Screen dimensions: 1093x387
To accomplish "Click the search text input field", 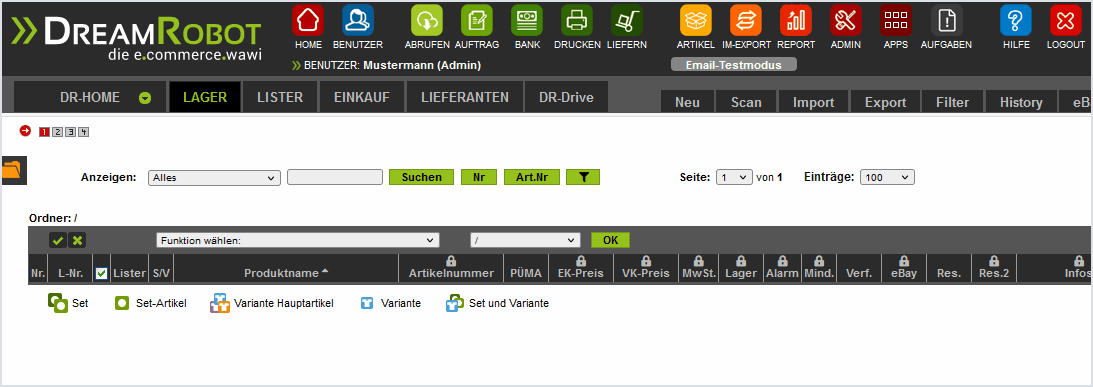I will (335, 177).
